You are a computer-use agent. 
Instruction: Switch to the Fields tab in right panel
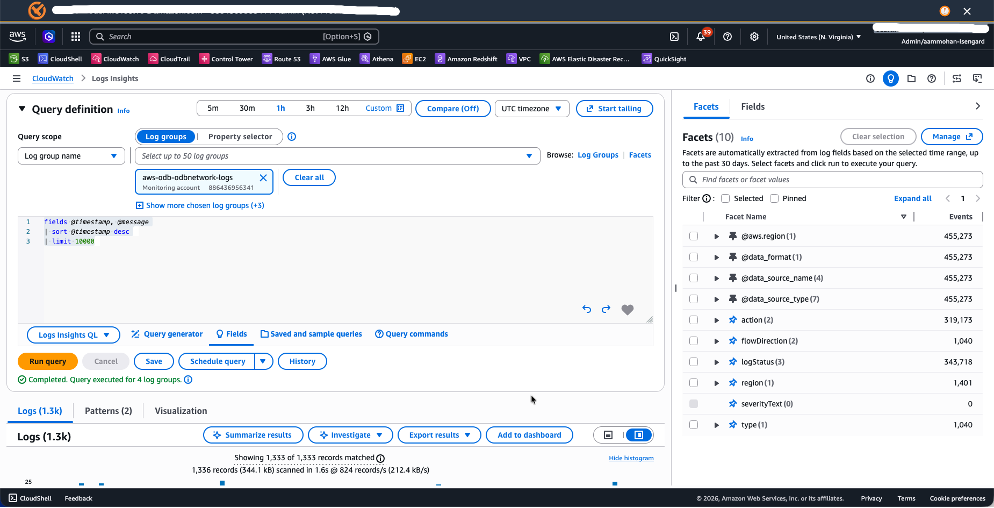(x=752, y=107)
